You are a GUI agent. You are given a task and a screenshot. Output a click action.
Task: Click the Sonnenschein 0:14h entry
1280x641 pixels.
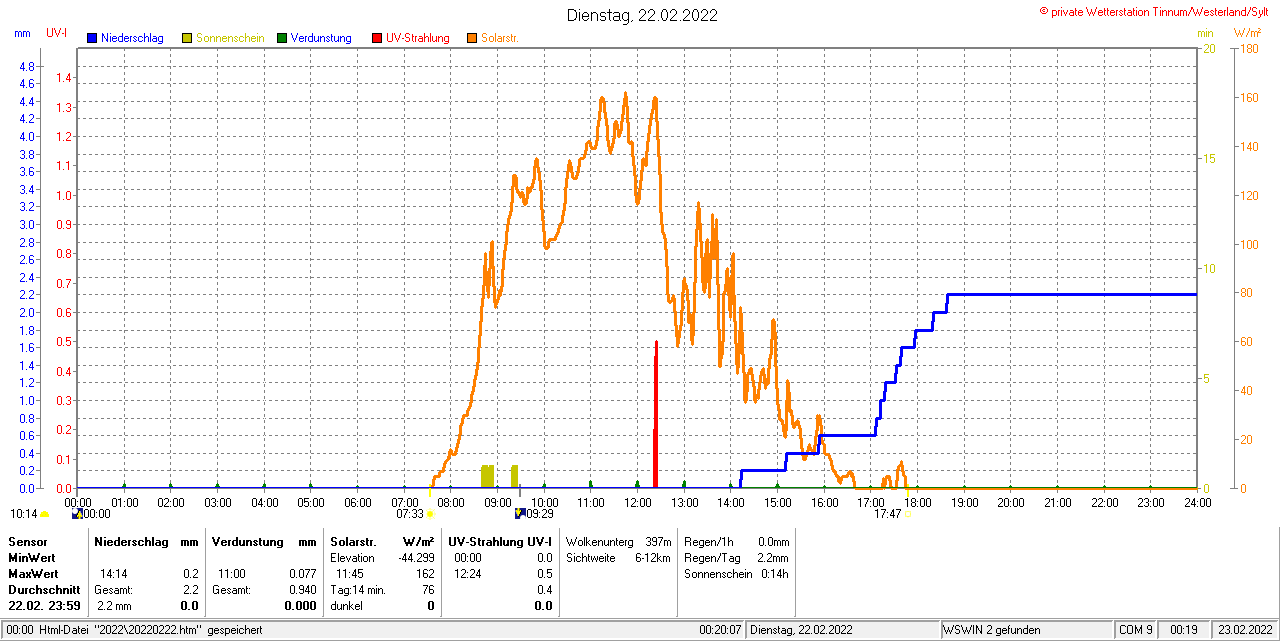(x=736, y=574)
